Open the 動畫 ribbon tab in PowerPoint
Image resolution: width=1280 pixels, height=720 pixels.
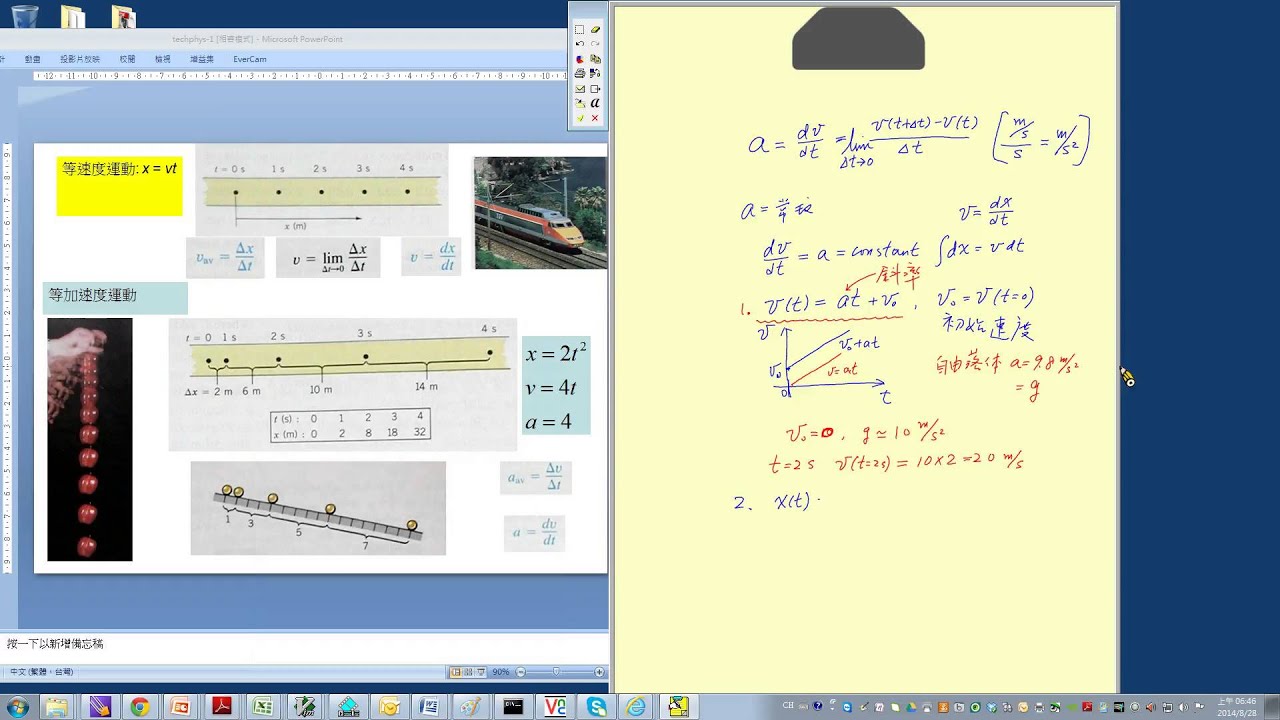(x=32, y=59)
